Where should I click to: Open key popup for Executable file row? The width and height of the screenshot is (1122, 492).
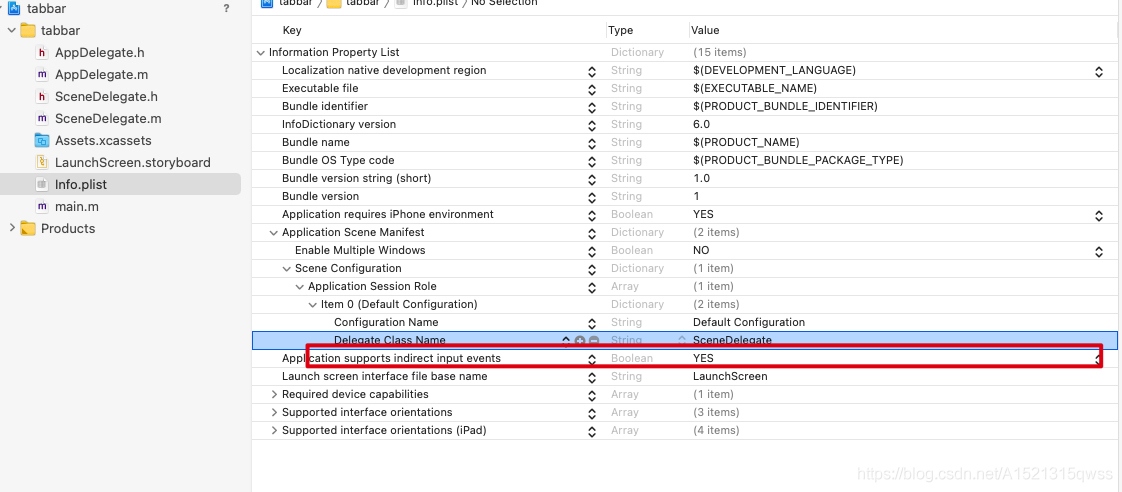coord(592,89)
